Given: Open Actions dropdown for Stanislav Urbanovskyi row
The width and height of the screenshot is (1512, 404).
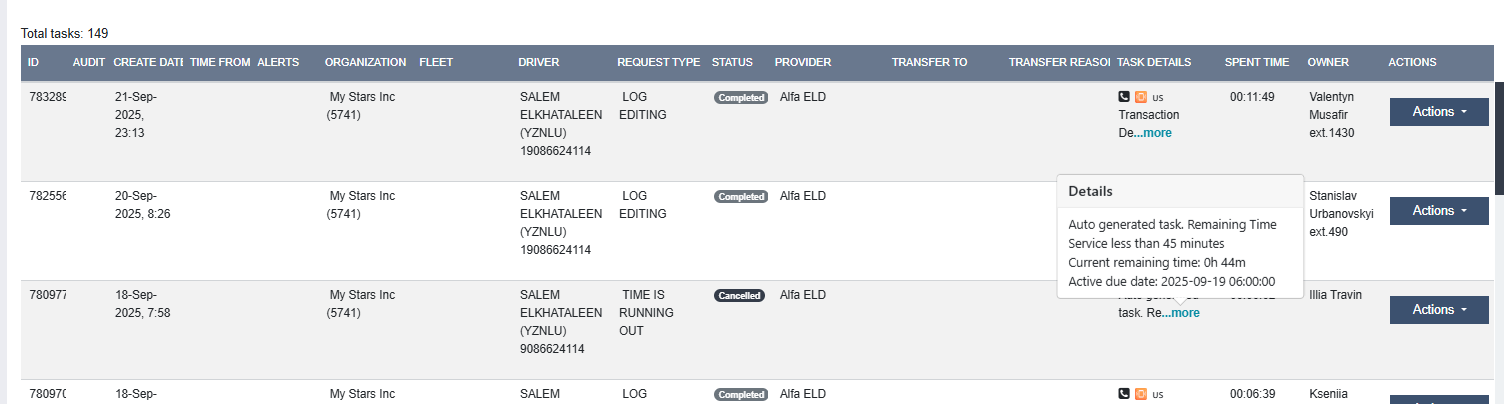Looking at the screenshot, I should pyautogui.click(x=1439, y=211).
